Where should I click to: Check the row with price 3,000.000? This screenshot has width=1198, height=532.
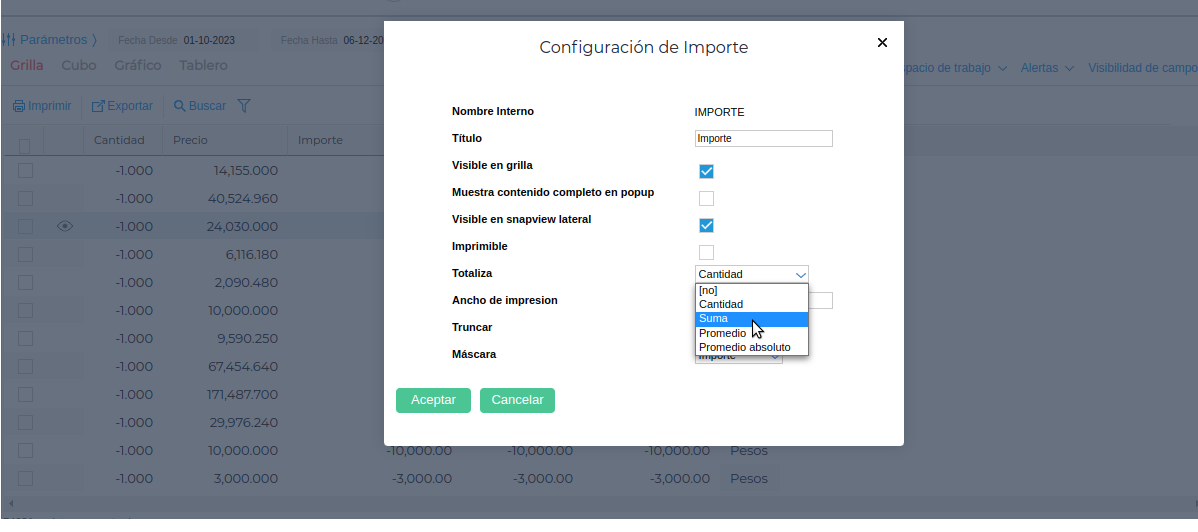pos(25,478)
